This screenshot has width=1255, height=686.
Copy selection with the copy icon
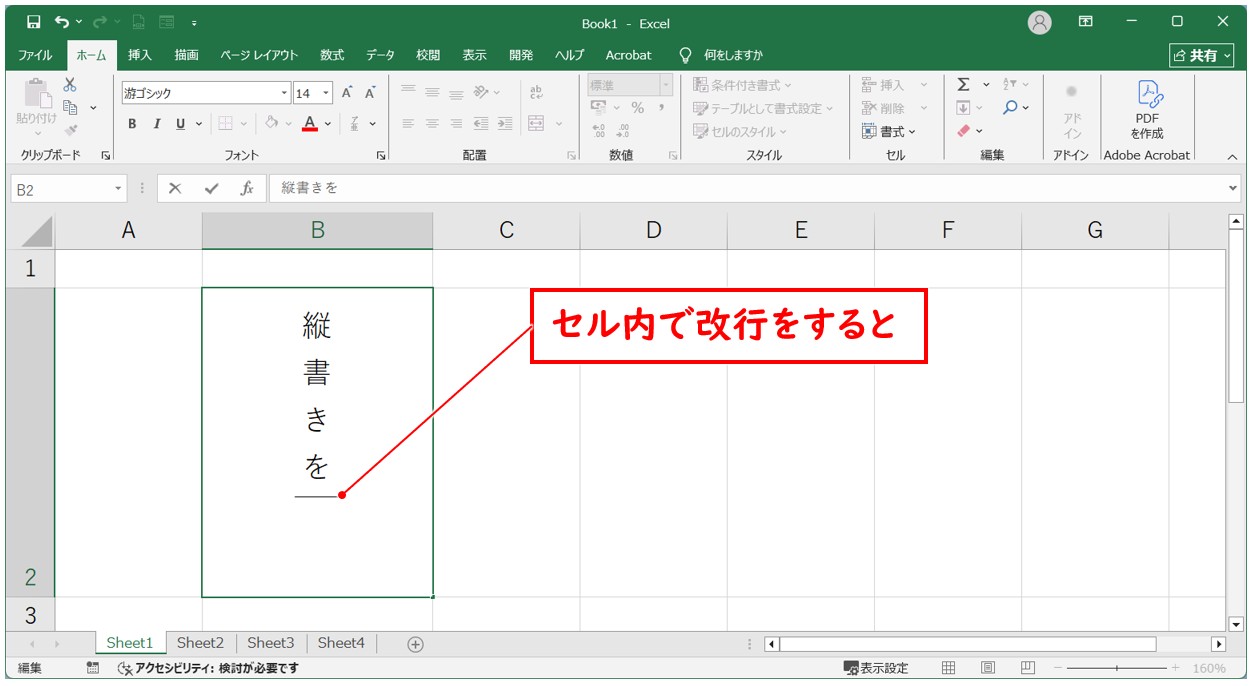pos(70,107)
